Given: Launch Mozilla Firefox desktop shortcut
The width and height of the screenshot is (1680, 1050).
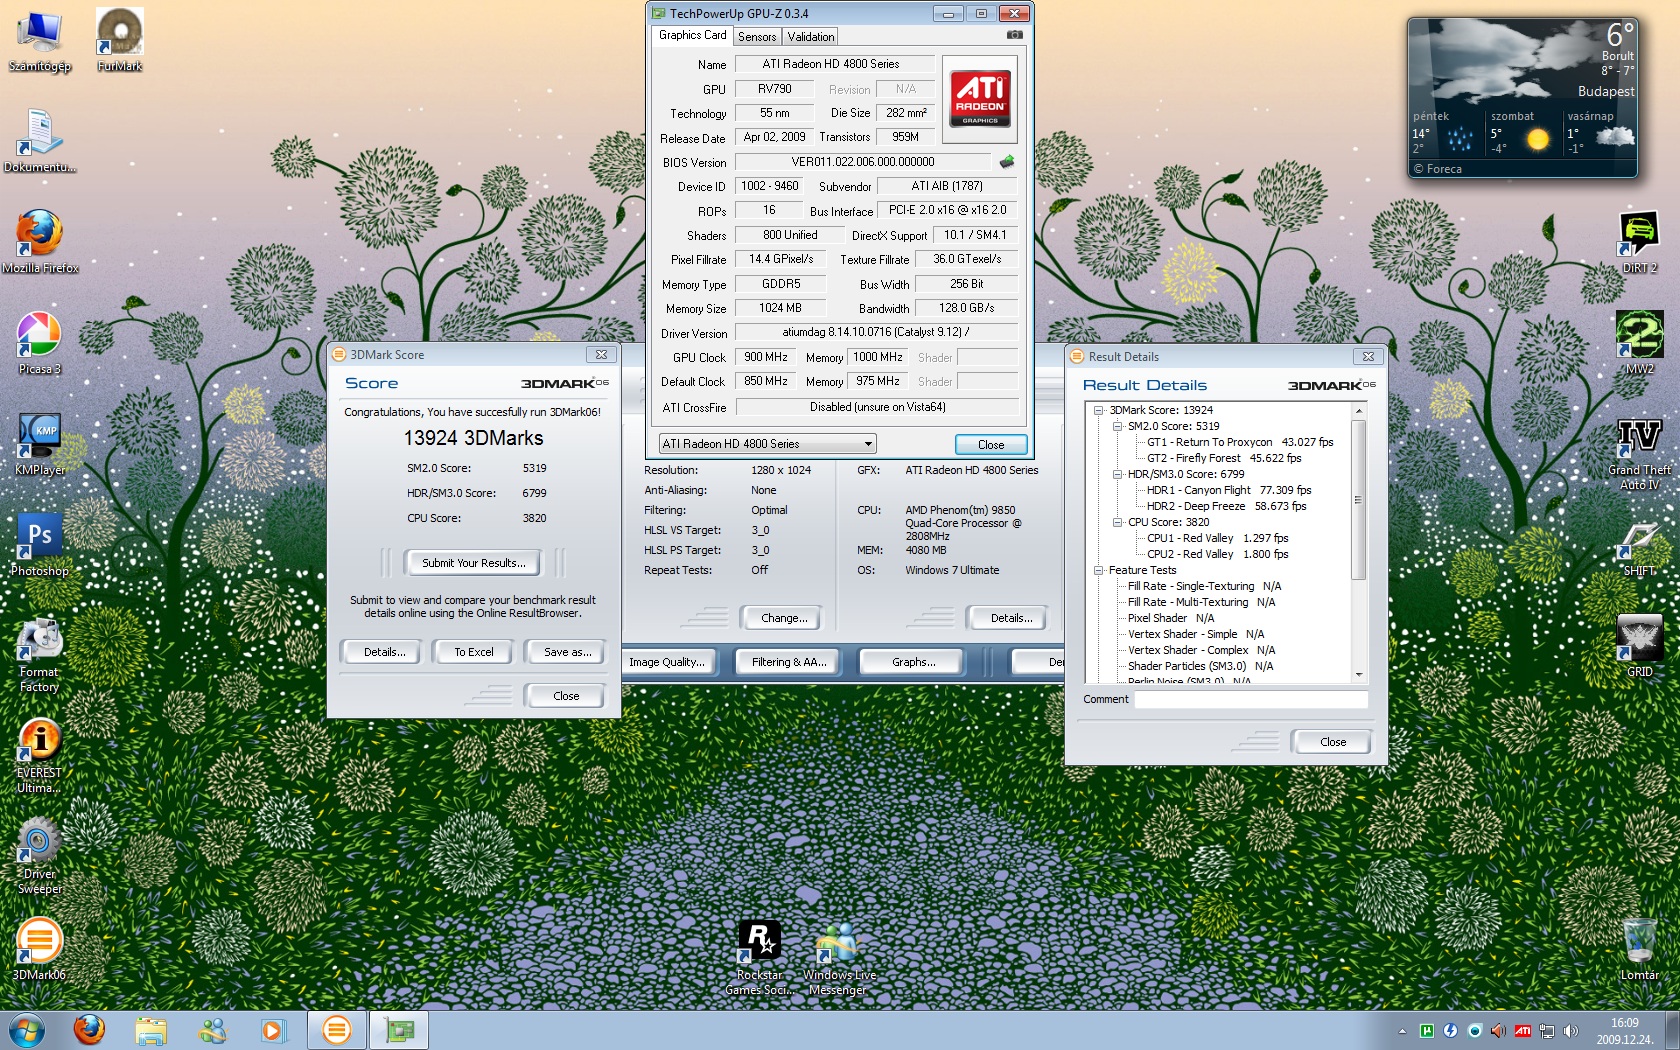Looking at the screenshot, I should pyautogui.click(x=40, y=241).
